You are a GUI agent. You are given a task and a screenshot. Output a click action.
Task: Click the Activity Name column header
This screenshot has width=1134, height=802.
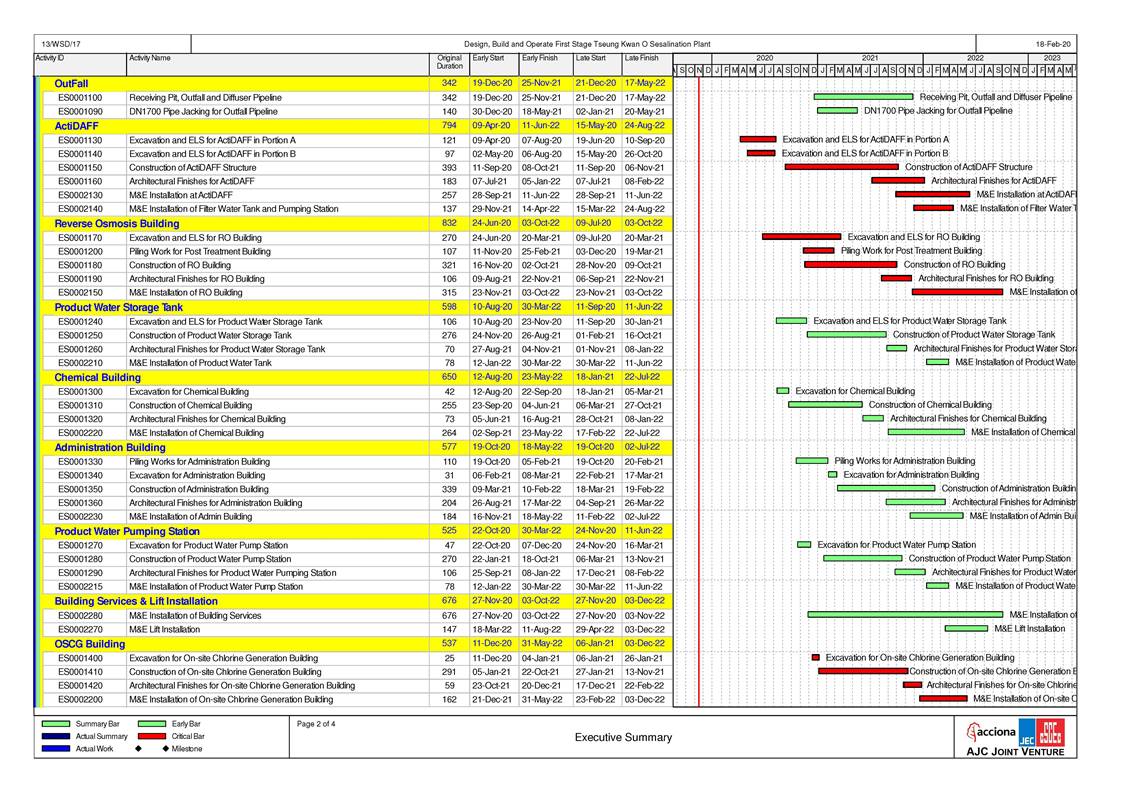coord(150,58)
